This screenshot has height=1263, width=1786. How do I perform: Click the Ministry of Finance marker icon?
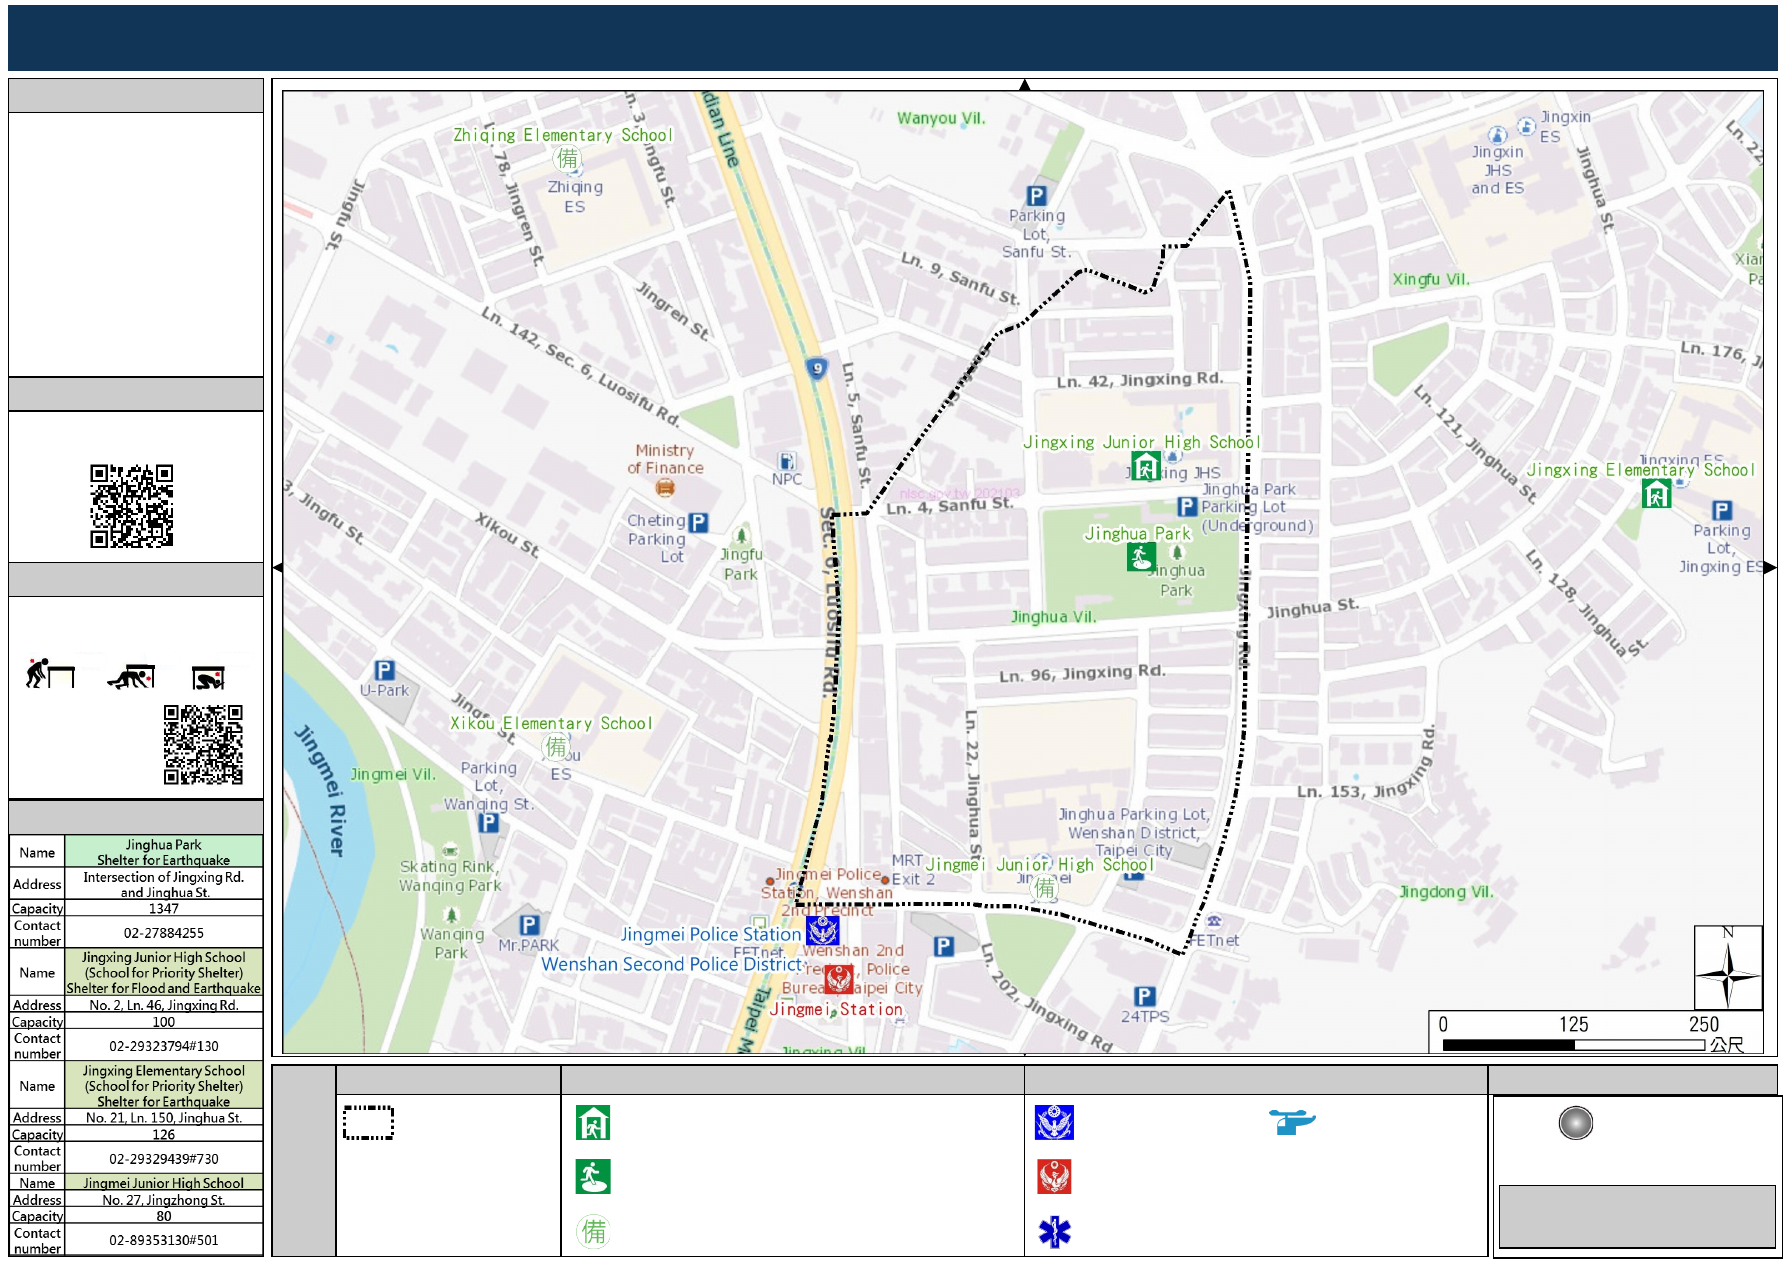pos(665,488)
